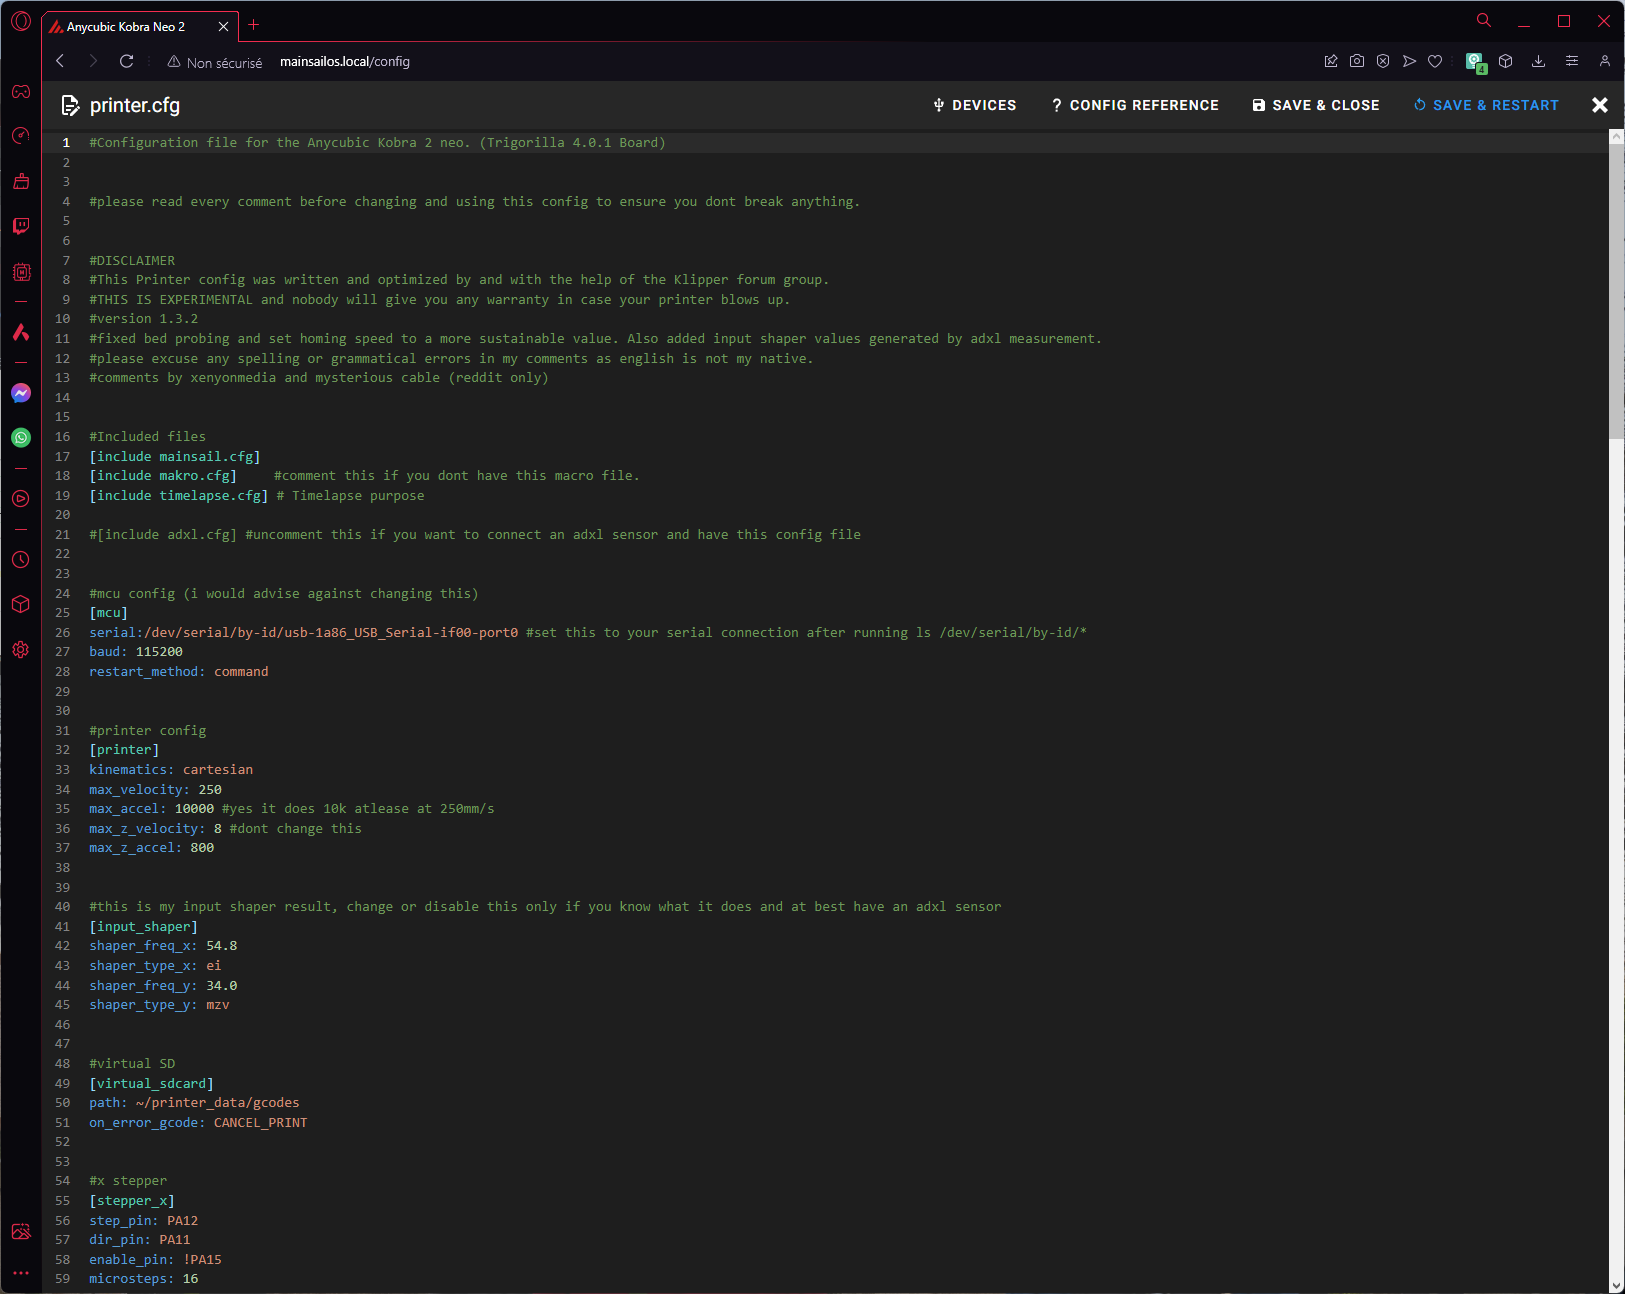The width and height of the screenshot is (1625, 1294).
Task: Click the 'baud: 115200' line
Action: coord(136,652)
